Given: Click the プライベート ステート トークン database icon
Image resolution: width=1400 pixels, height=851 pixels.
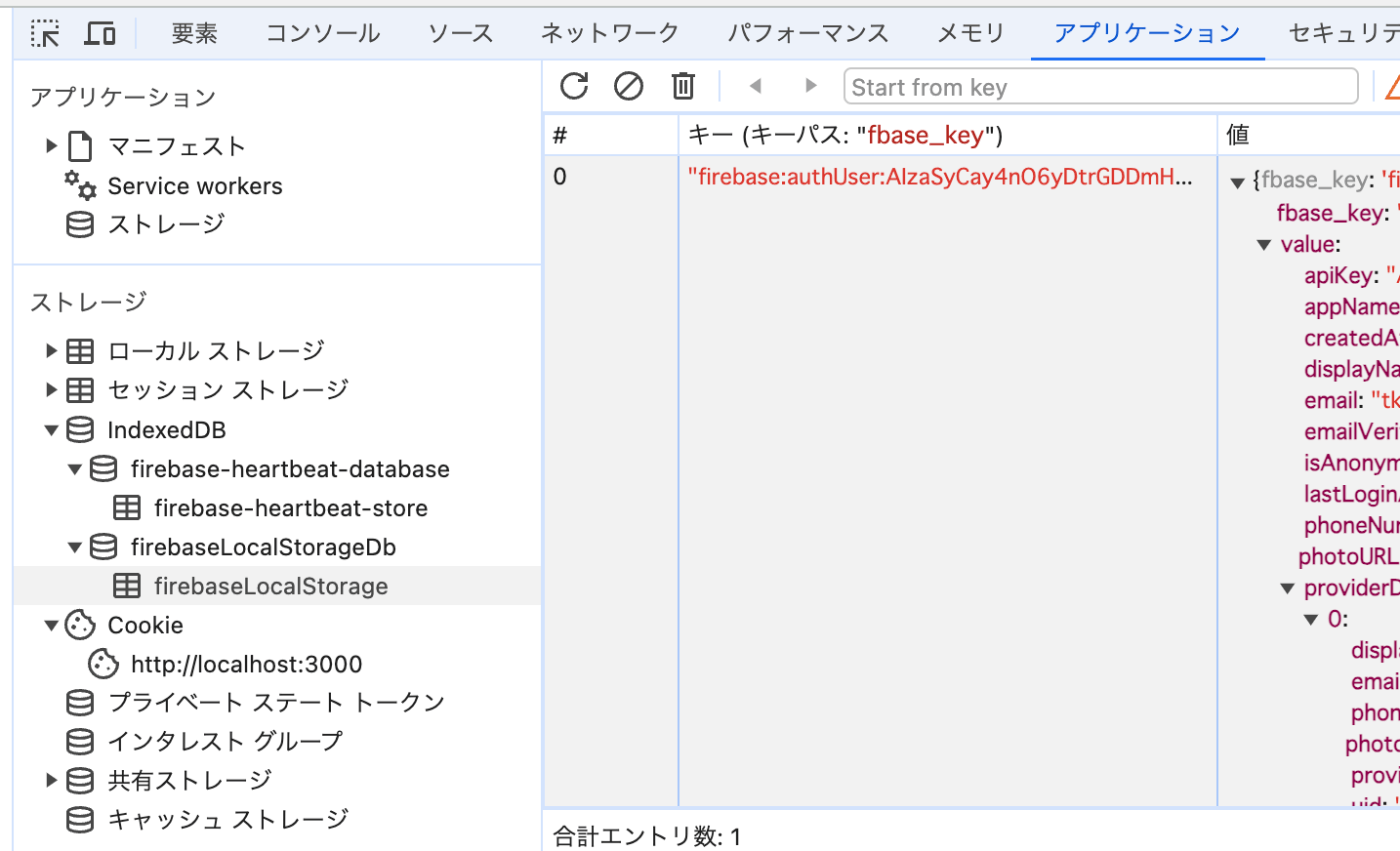Looking at the screenshot, I should pos(80,703).
